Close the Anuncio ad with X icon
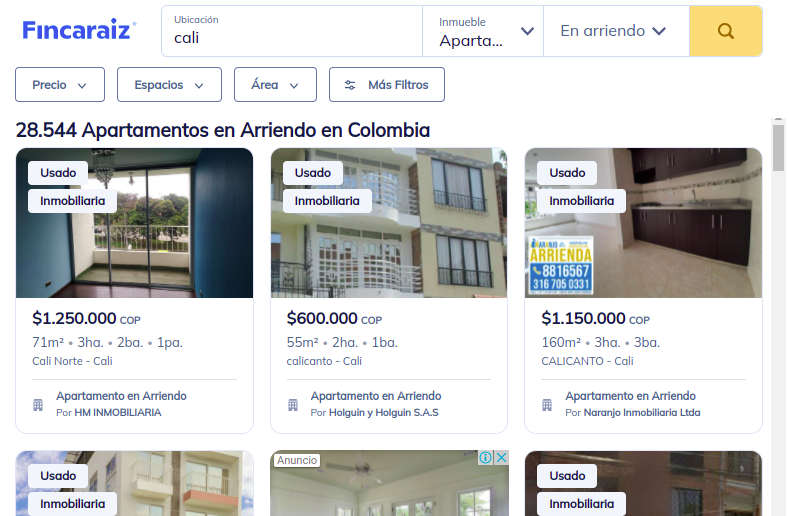The height and width of the screenshot is (516, 789). (501, 458)
